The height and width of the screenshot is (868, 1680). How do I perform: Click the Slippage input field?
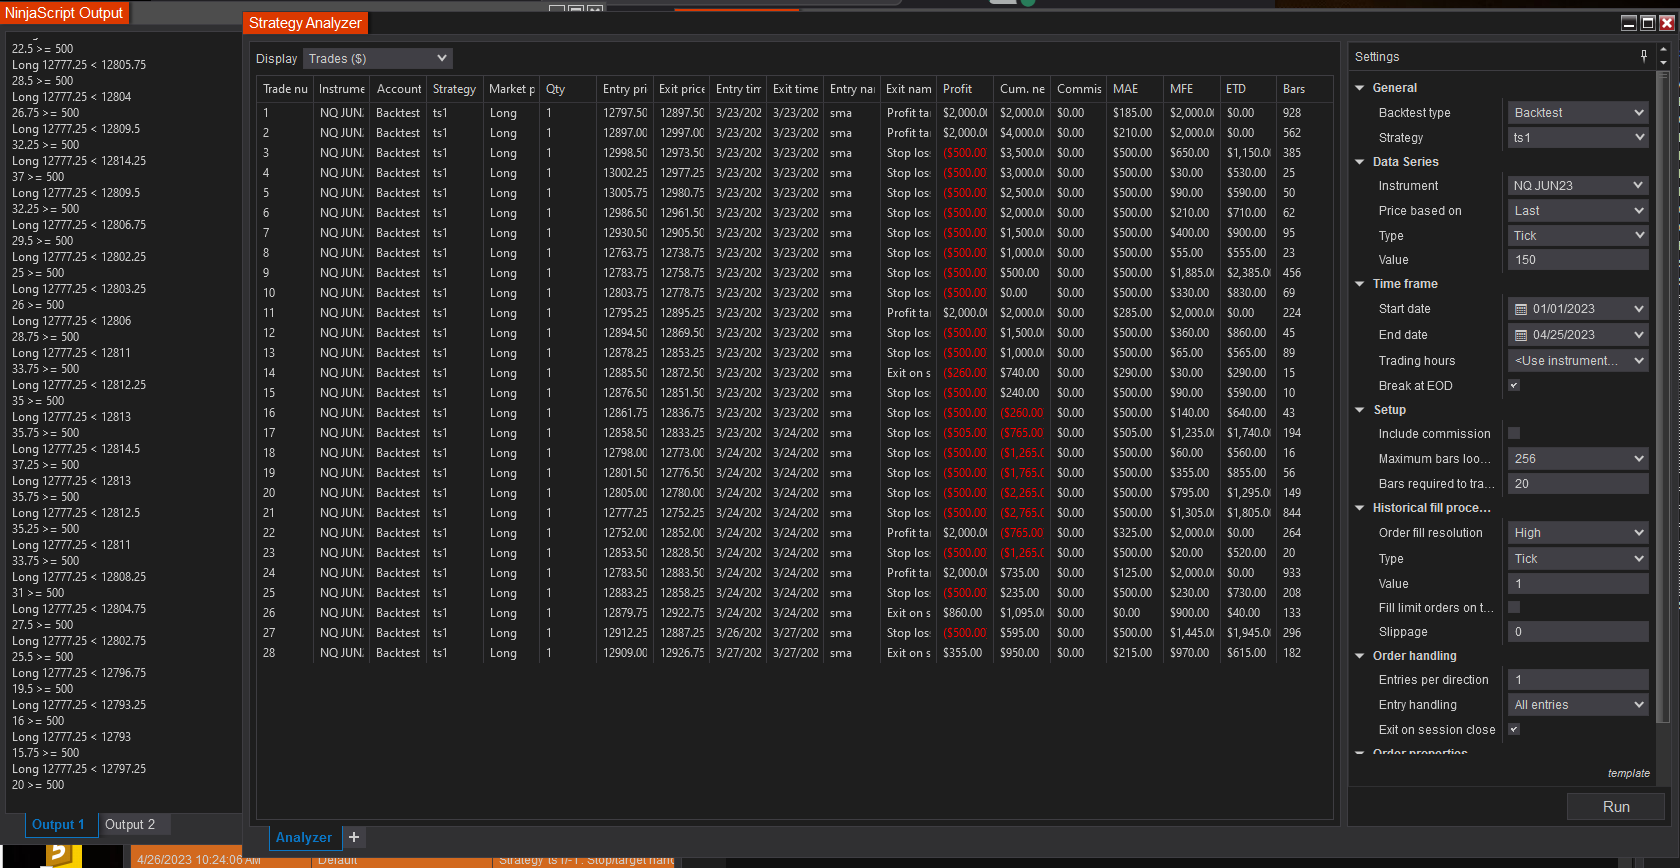click(1578, 632)
